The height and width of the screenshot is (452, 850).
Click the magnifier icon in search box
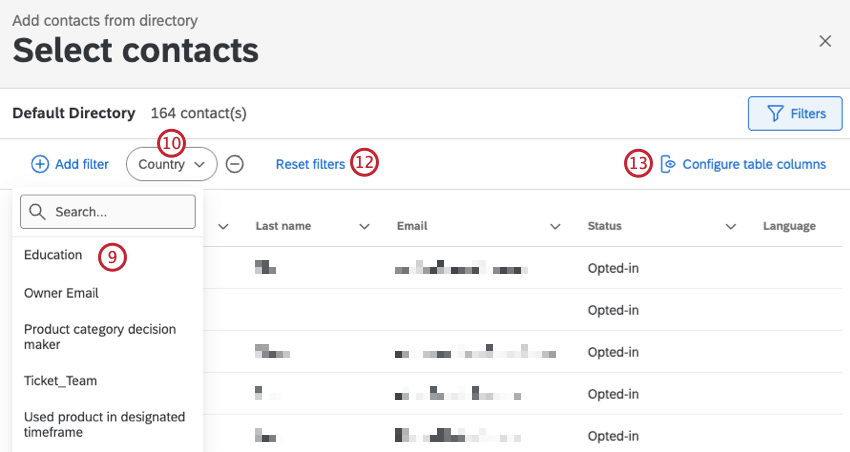[39, 212]
